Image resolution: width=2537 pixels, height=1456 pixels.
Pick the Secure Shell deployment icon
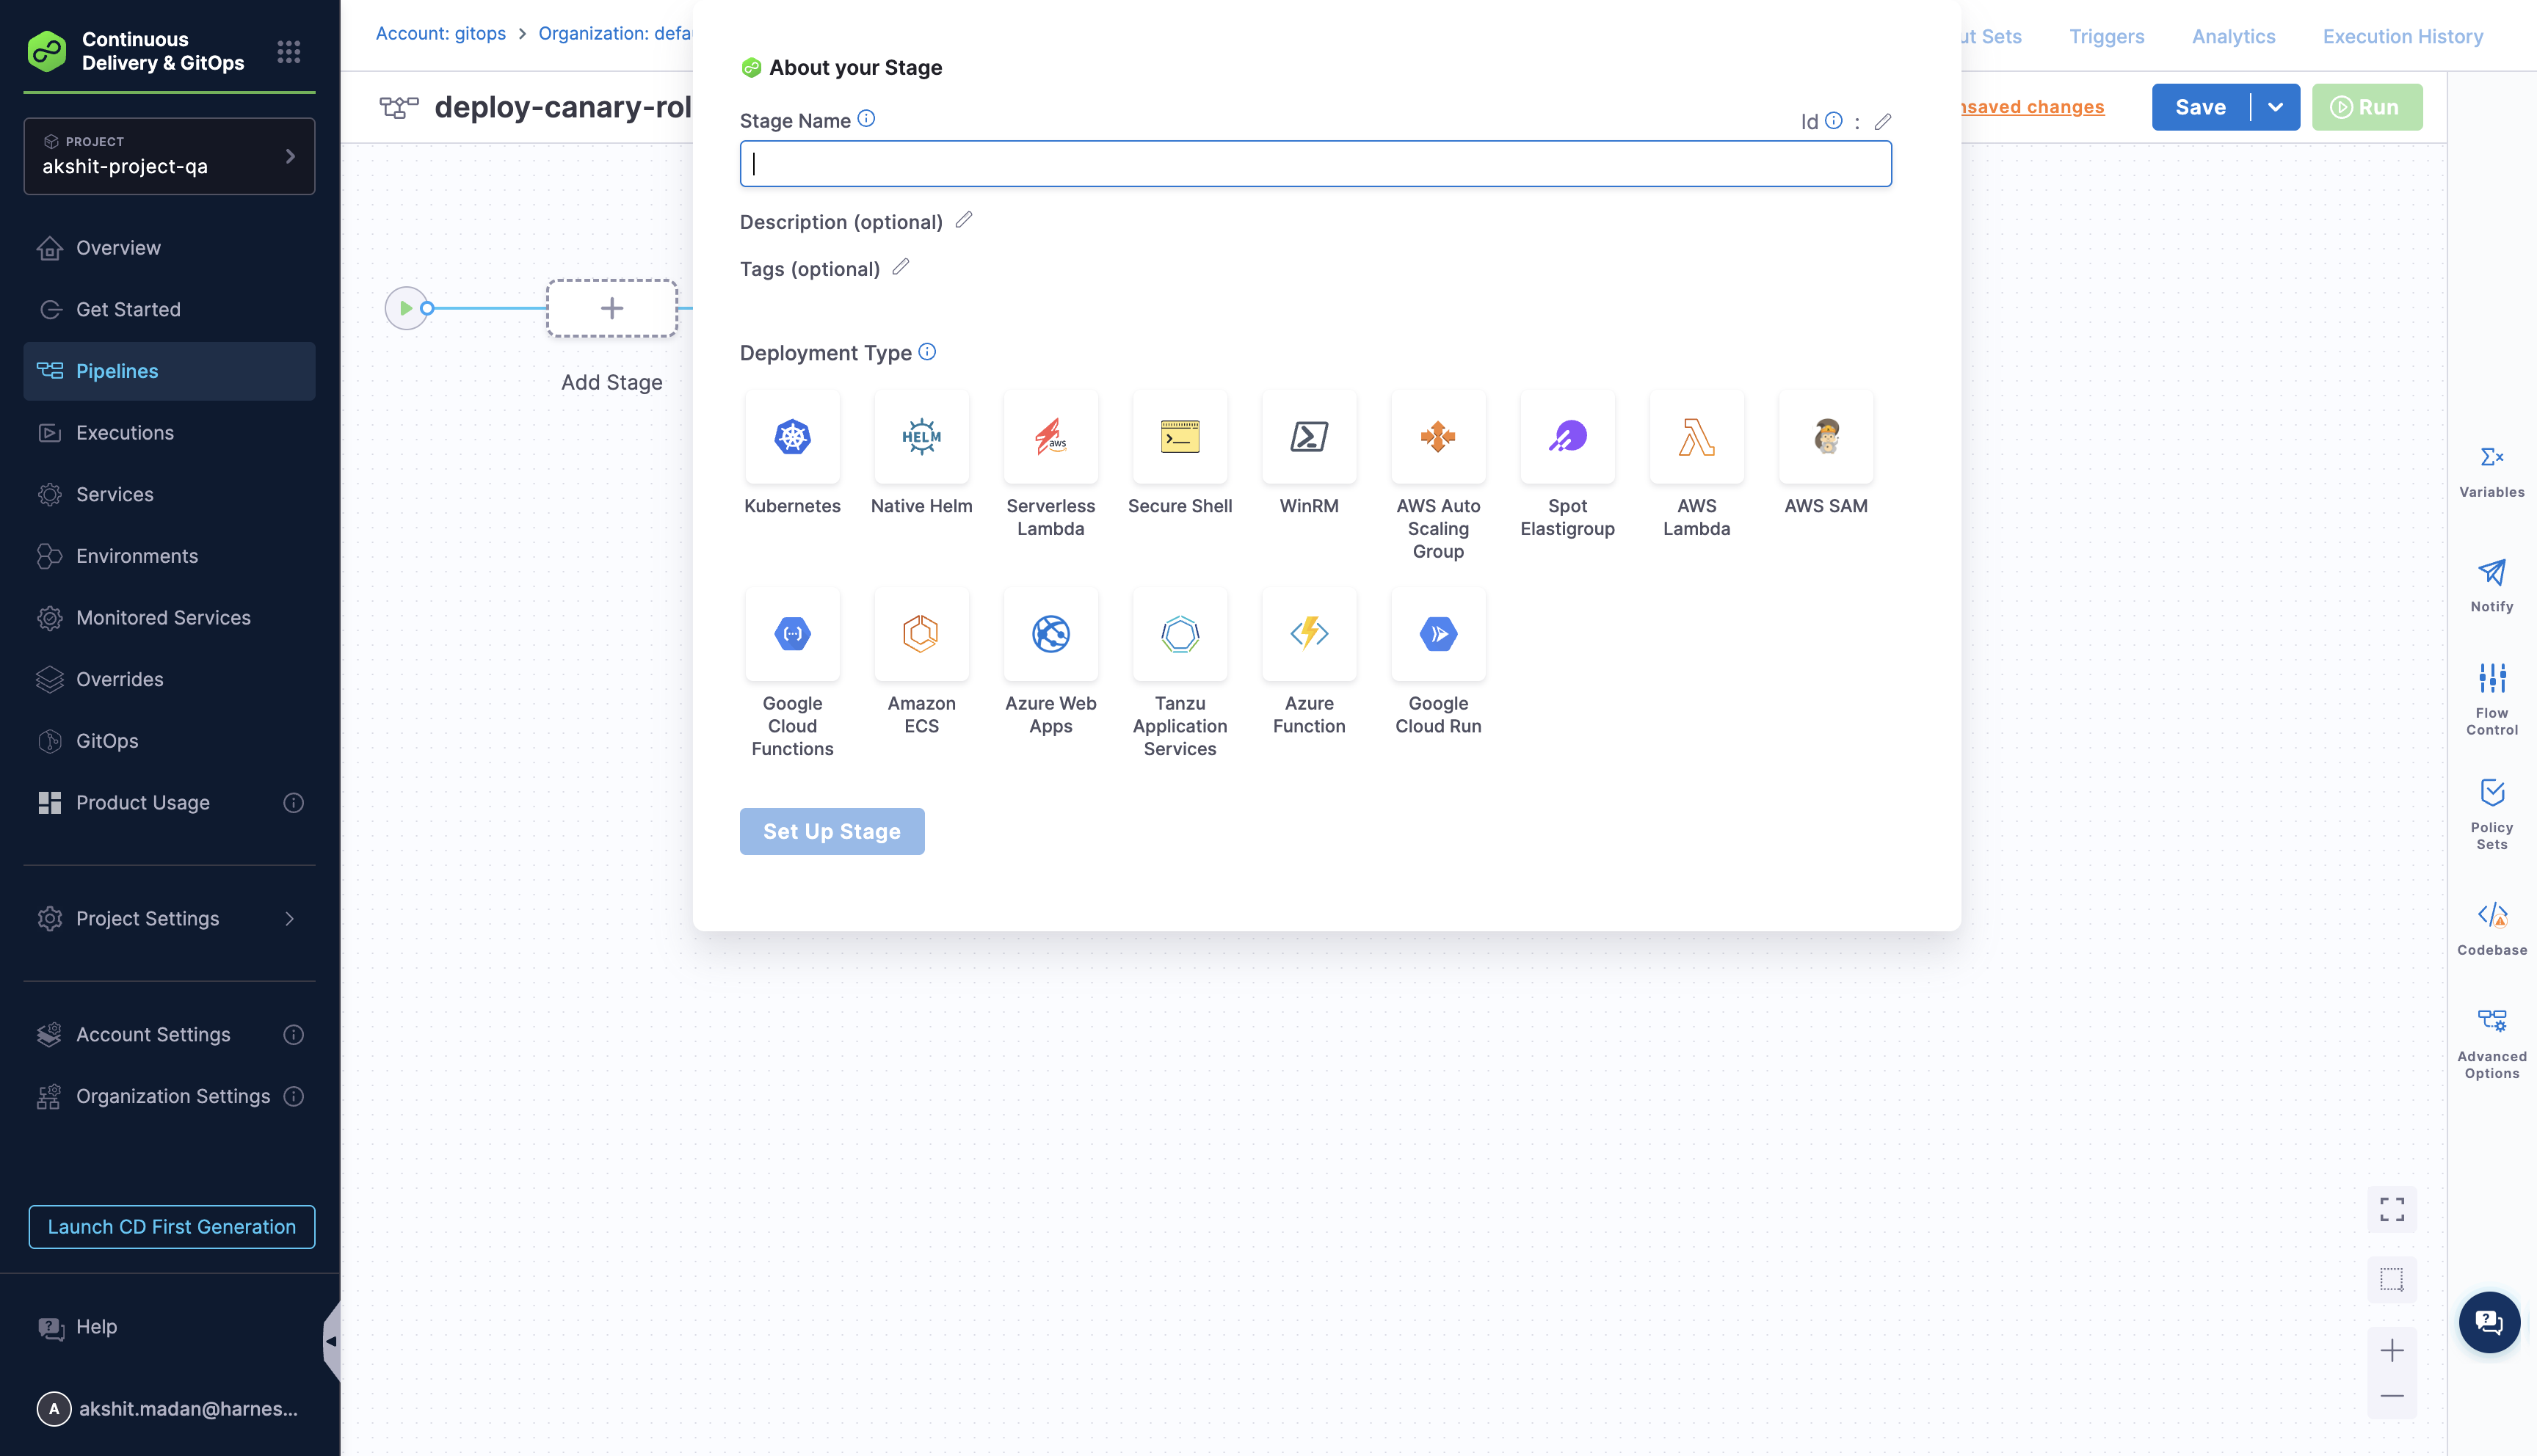pos(1180,437)
